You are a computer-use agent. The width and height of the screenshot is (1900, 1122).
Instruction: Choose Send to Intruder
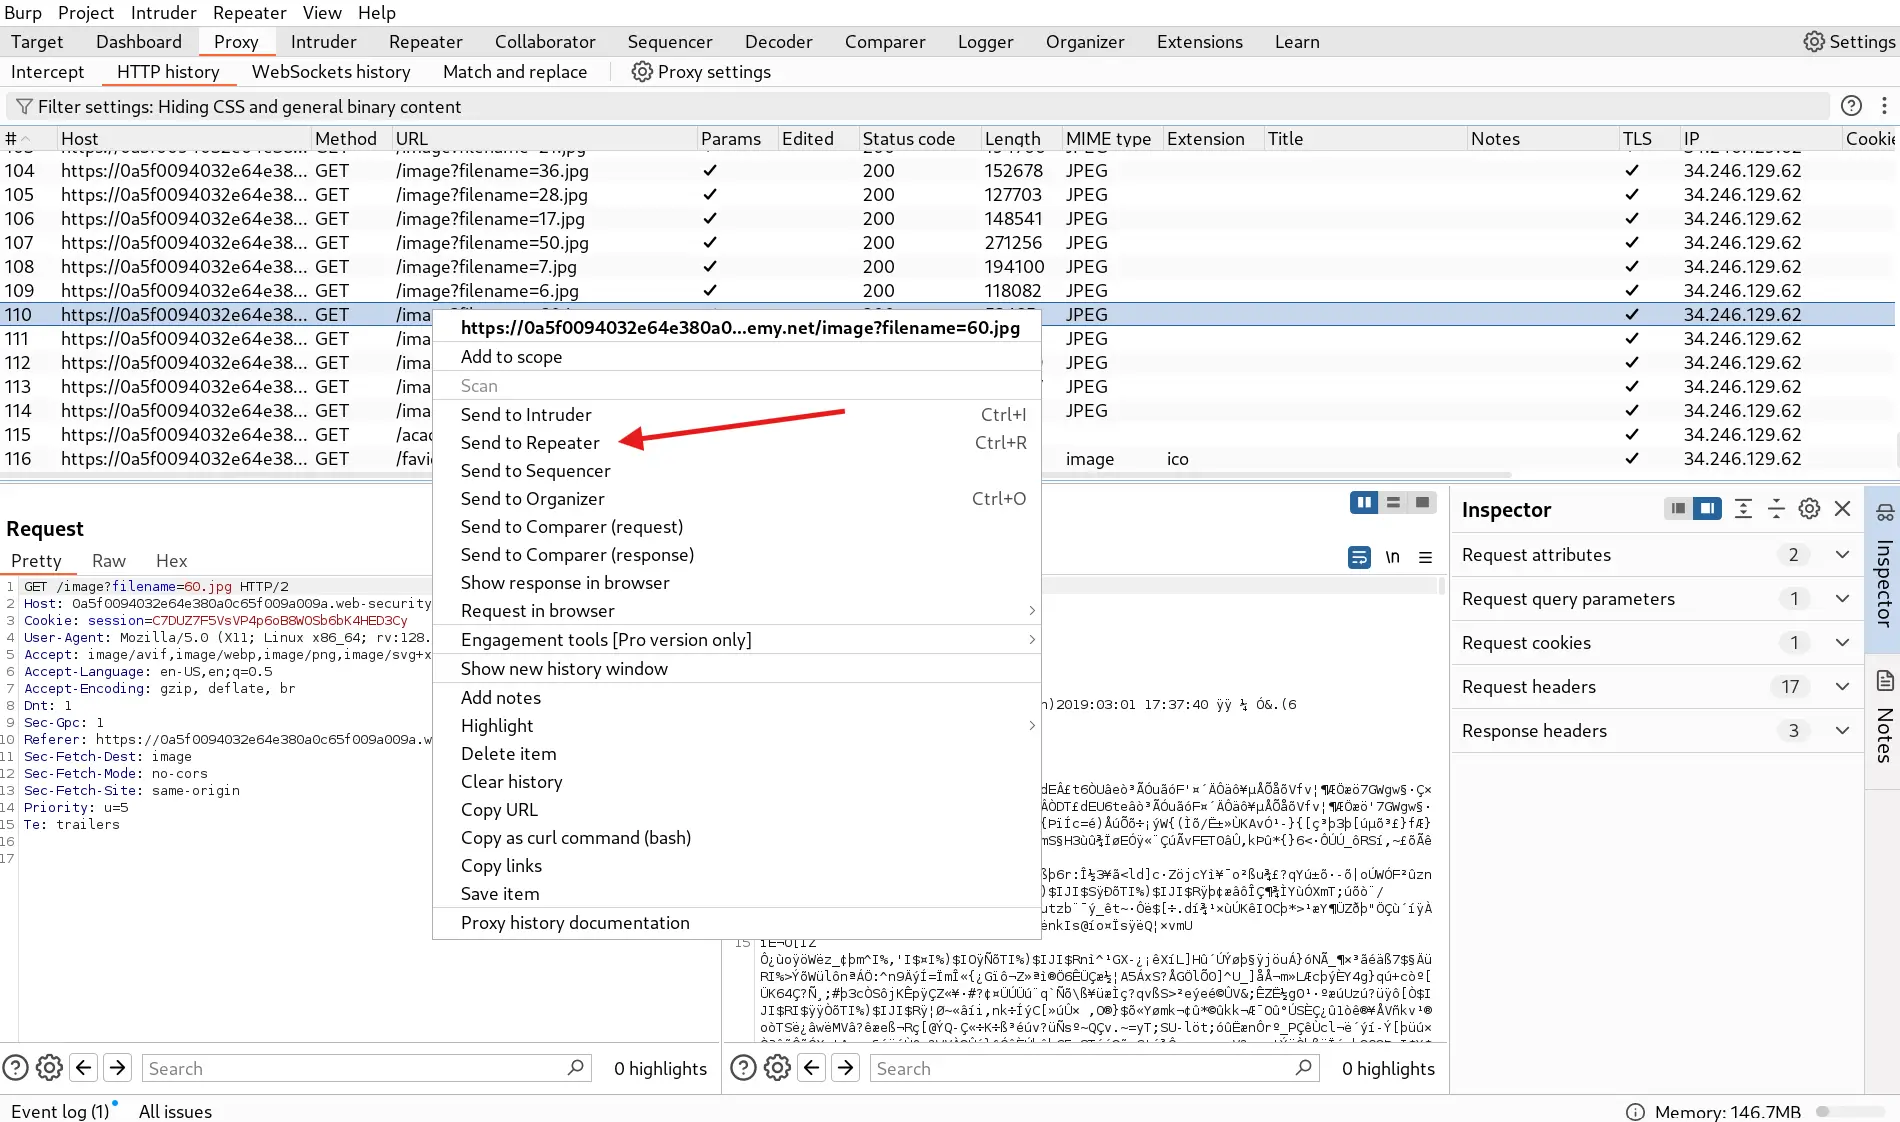737,415
